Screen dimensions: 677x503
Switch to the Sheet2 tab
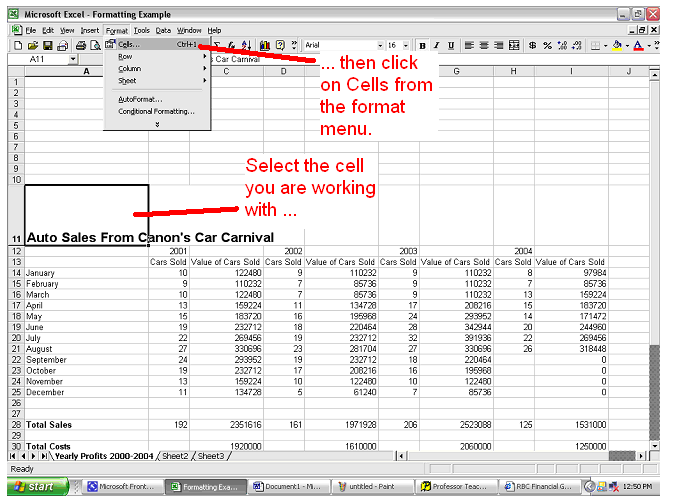point(175,455)
